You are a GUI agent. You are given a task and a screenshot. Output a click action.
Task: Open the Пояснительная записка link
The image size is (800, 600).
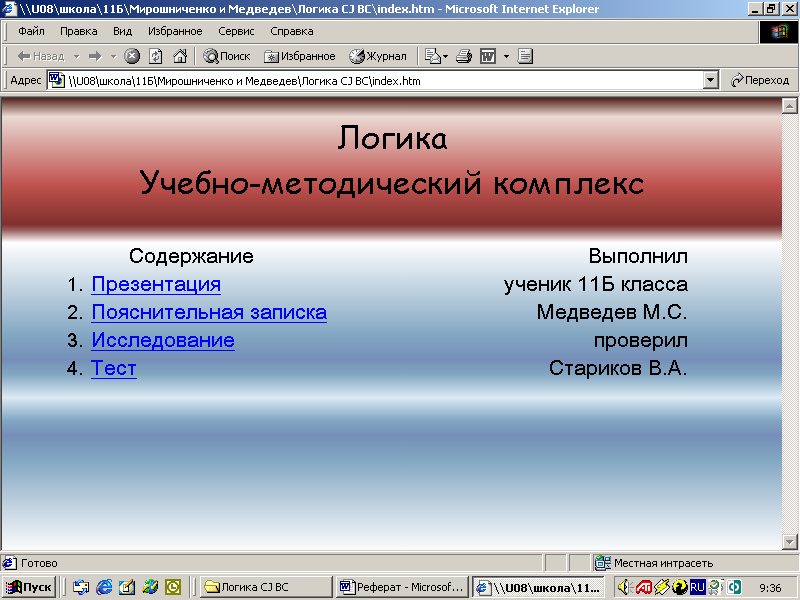tap(209, 312)
